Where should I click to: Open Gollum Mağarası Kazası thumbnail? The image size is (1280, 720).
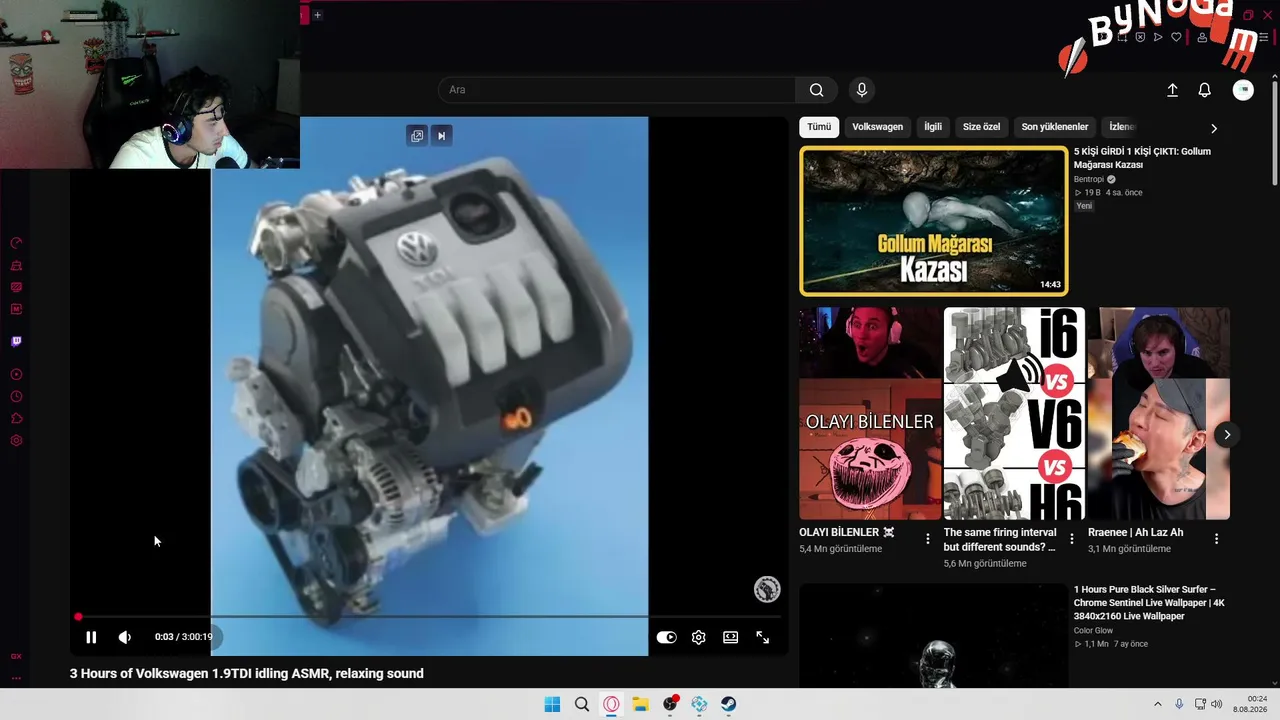[934, 221]
